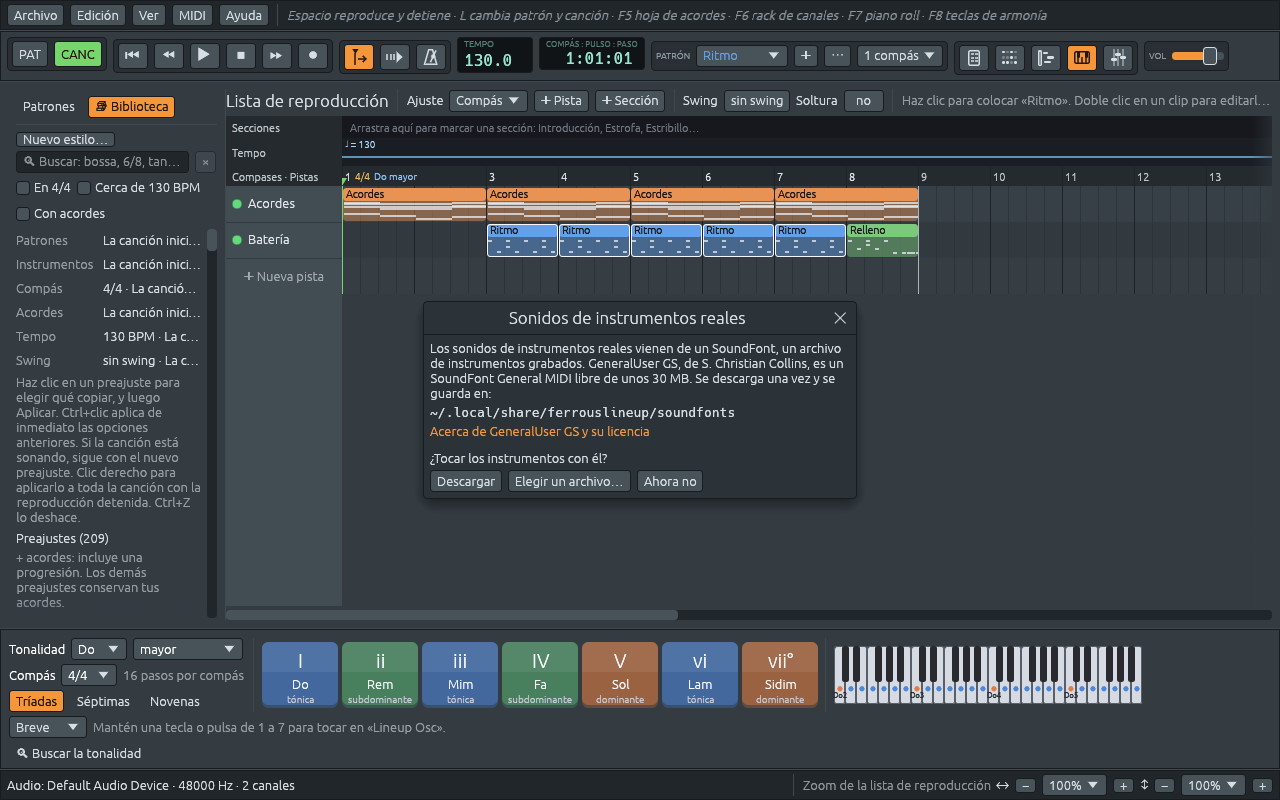Open the Patrón Ritmo dropdown
The height and width of the screenshot is (800, 1280).
[x=741, y=56]
